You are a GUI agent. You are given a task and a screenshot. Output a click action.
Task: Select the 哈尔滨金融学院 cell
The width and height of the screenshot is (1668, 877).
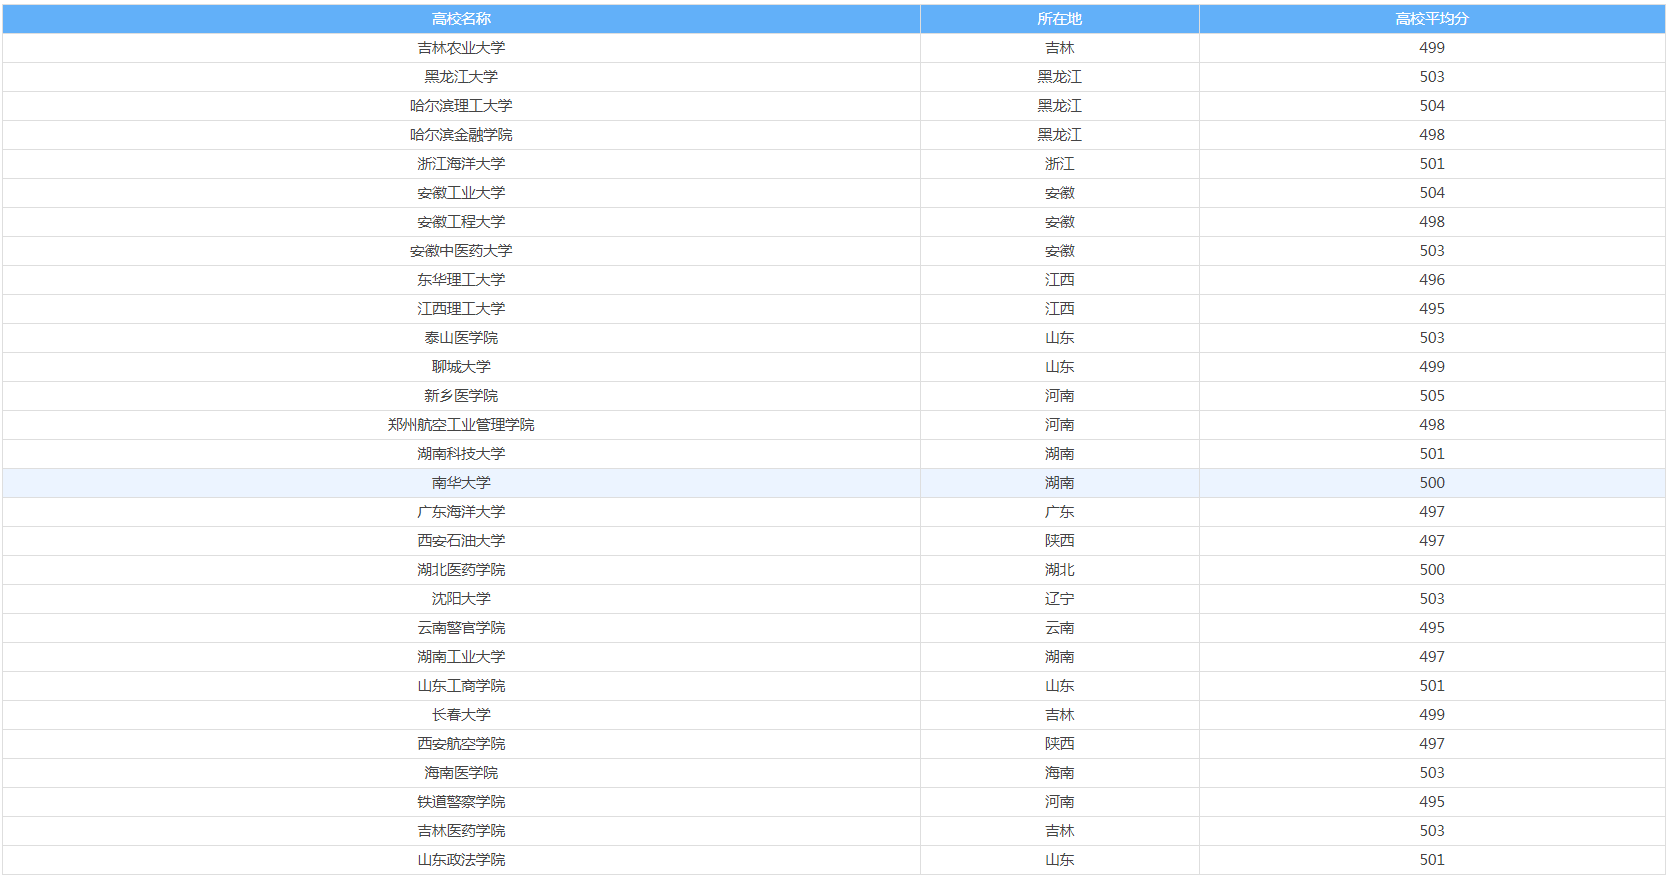tap(461, 135)
